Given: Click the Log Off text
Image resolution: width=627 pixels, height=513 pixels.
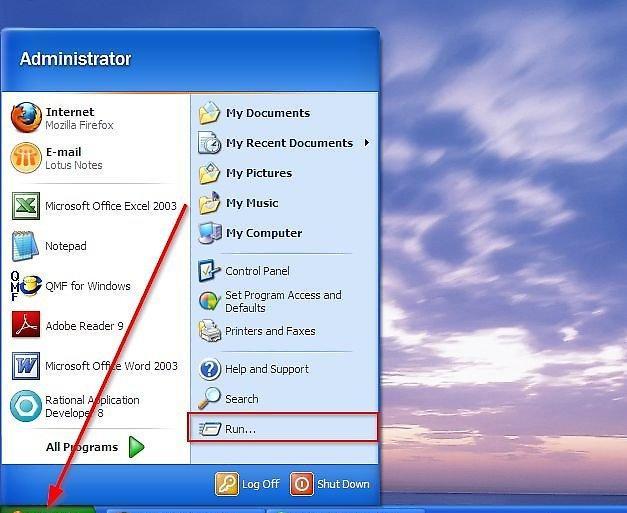Looking at the screenshot, I should click(x=260, y=484).
